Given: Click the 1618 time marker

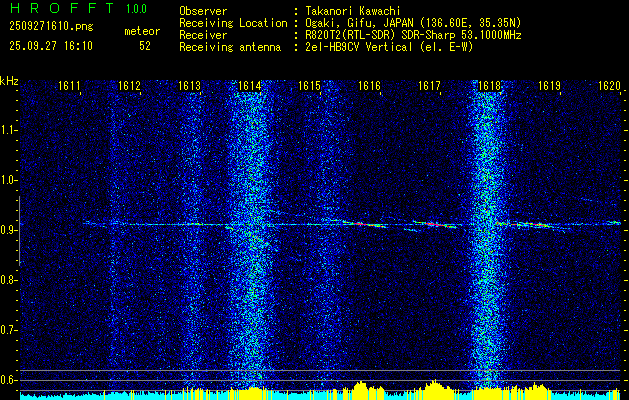Looking at the screenshot, I should (x=490, y=87).
